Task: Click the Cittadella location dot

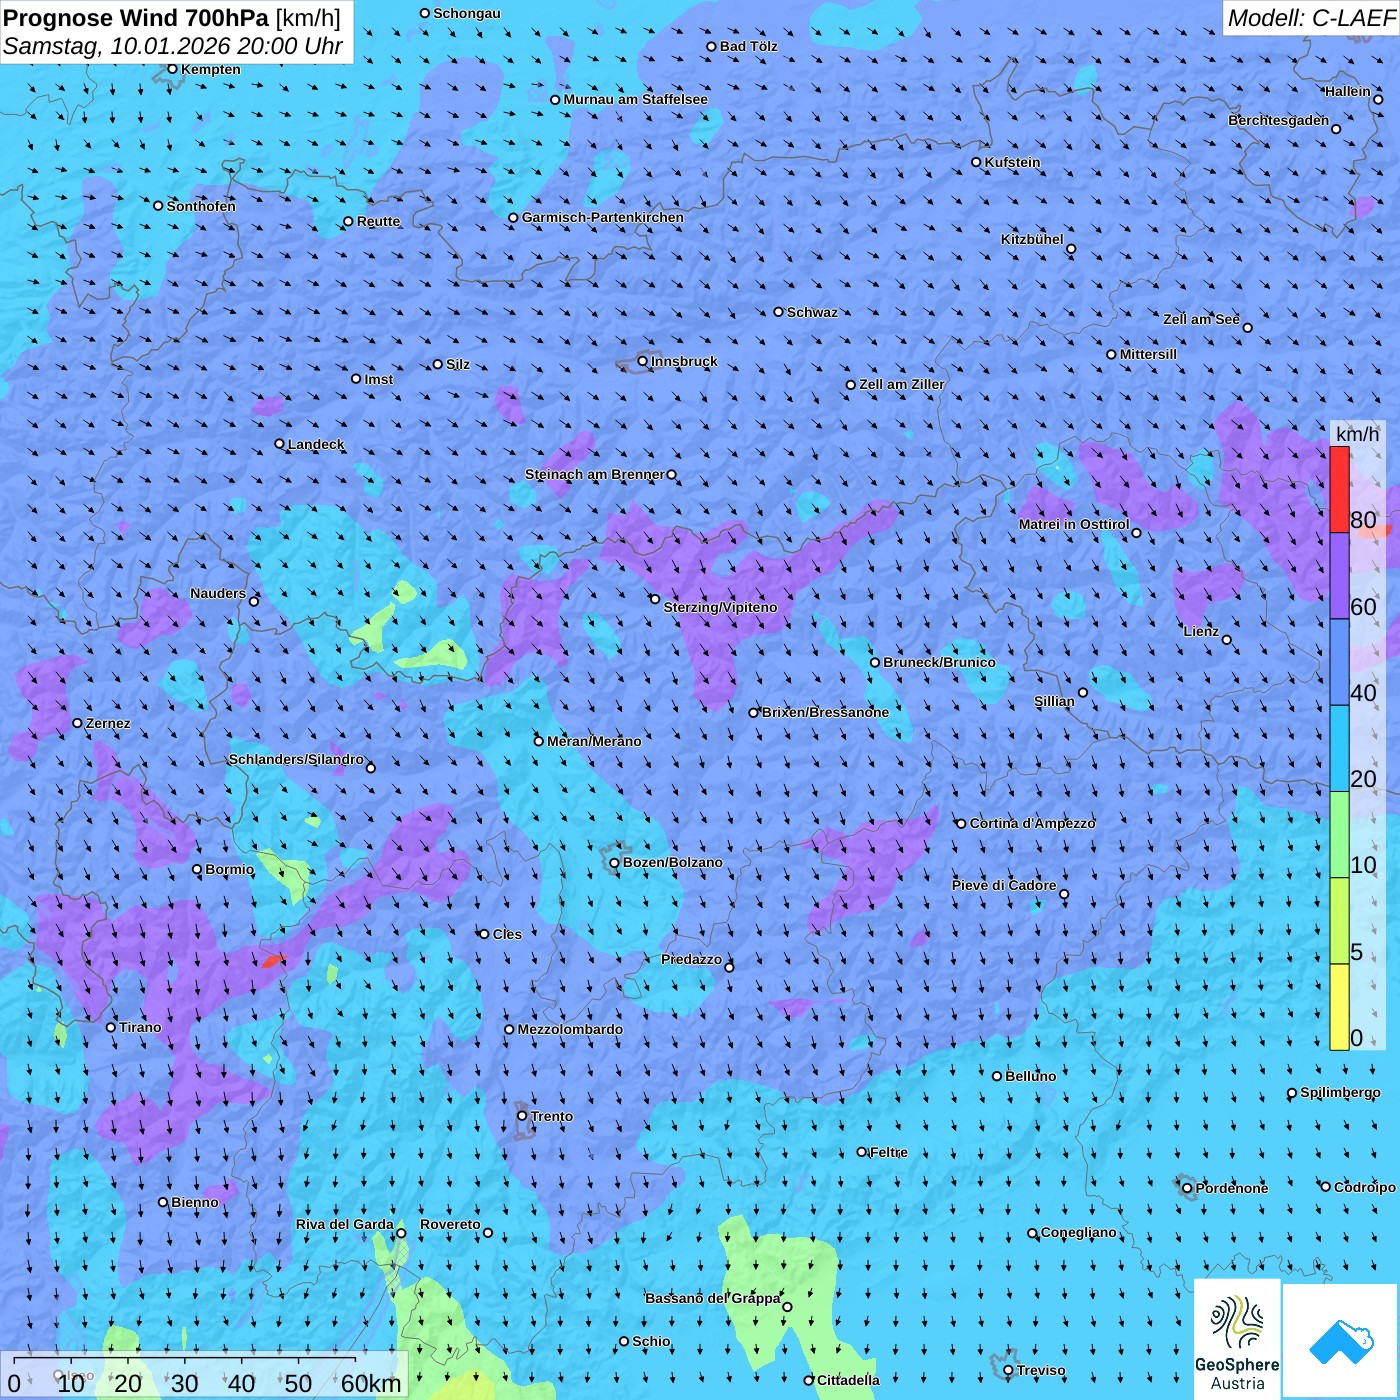Action: 809,1380
